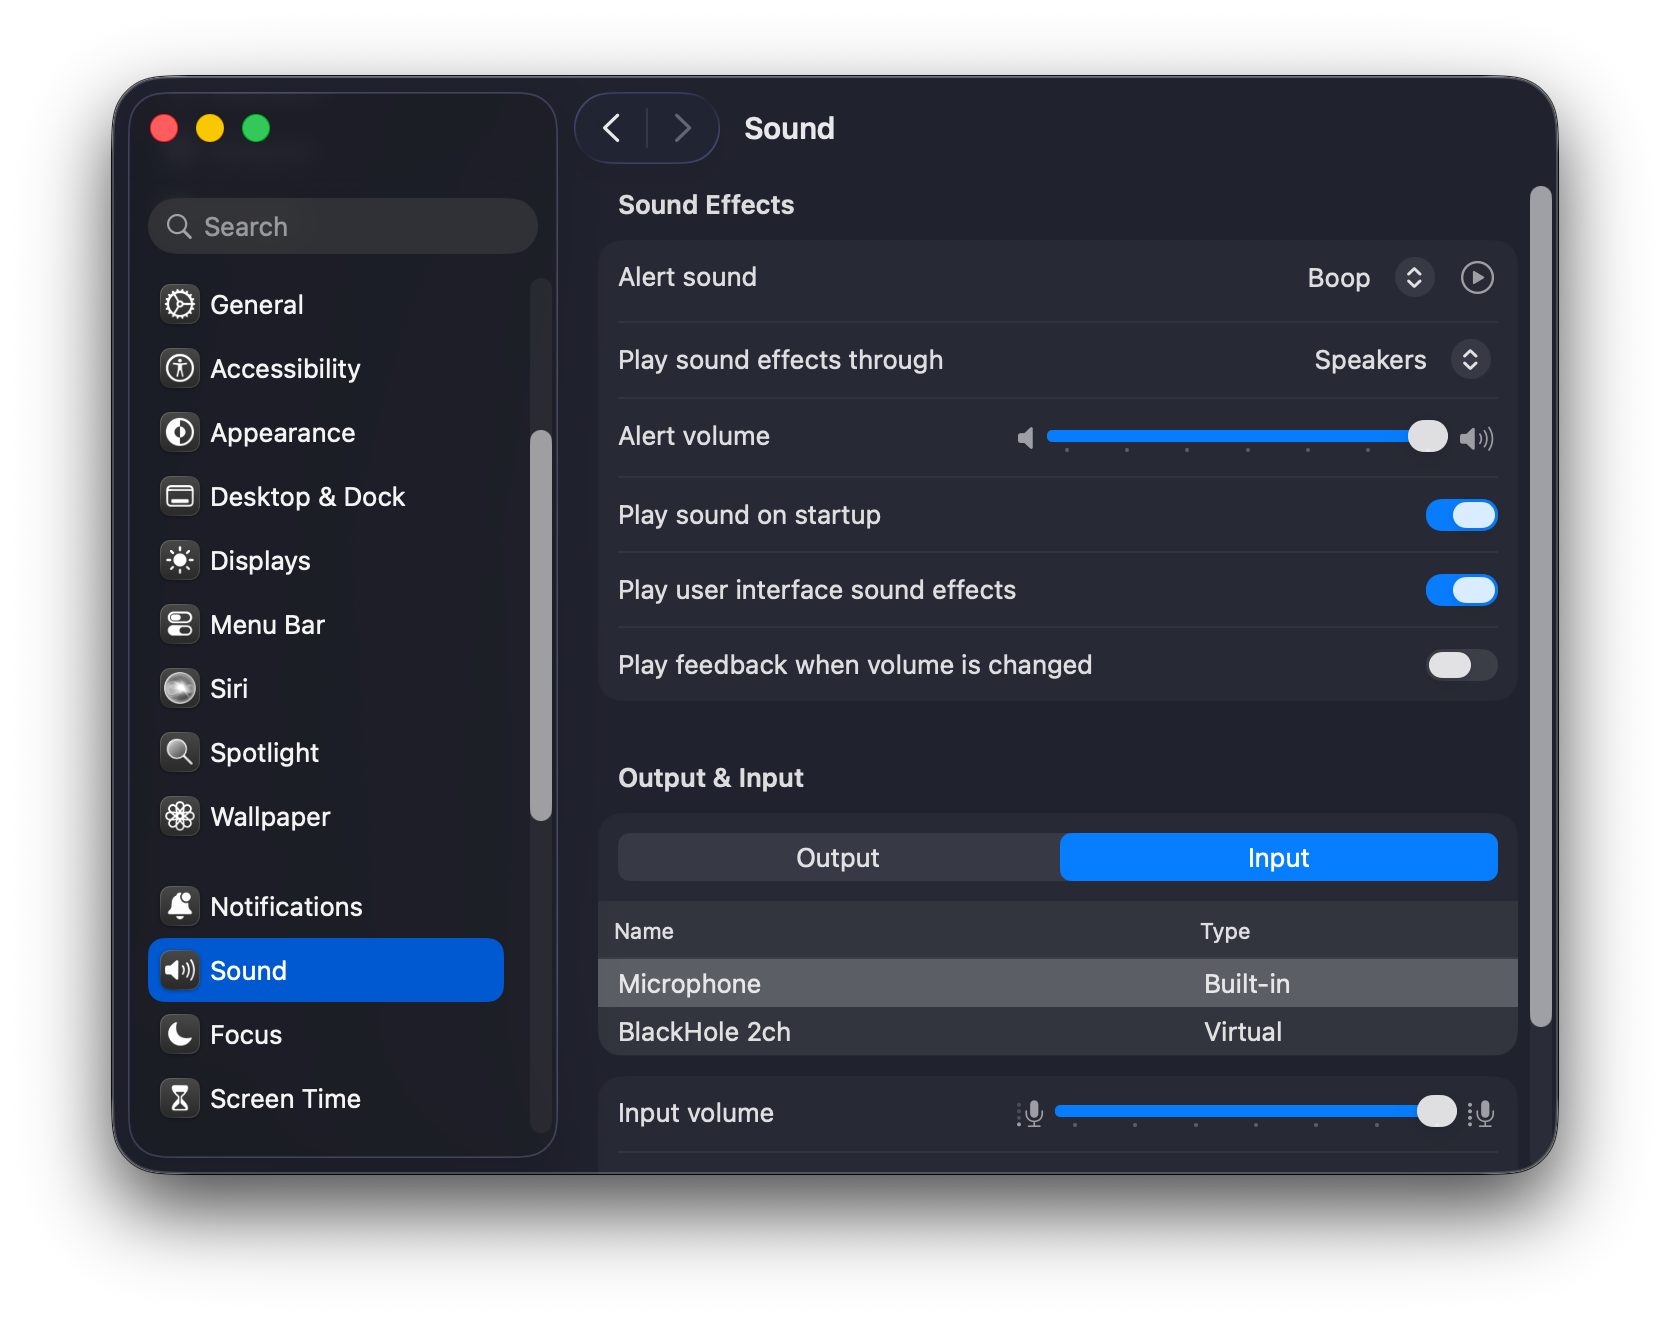Screen dimensions: 1670x1322
Task: Click the sidebar scrollbar thumb
Action: [541, 626]
